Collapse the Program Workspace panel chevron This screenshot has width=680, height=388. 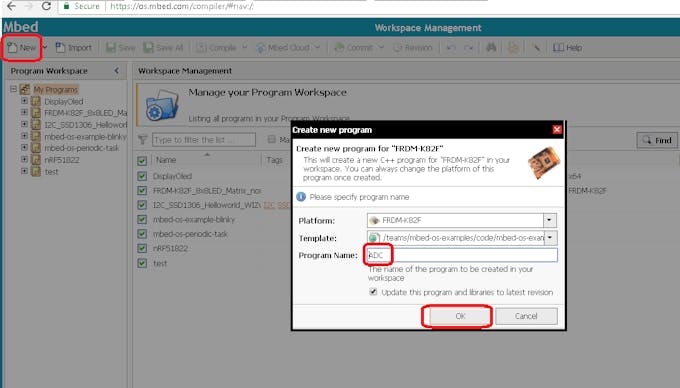tap(117, 70)
